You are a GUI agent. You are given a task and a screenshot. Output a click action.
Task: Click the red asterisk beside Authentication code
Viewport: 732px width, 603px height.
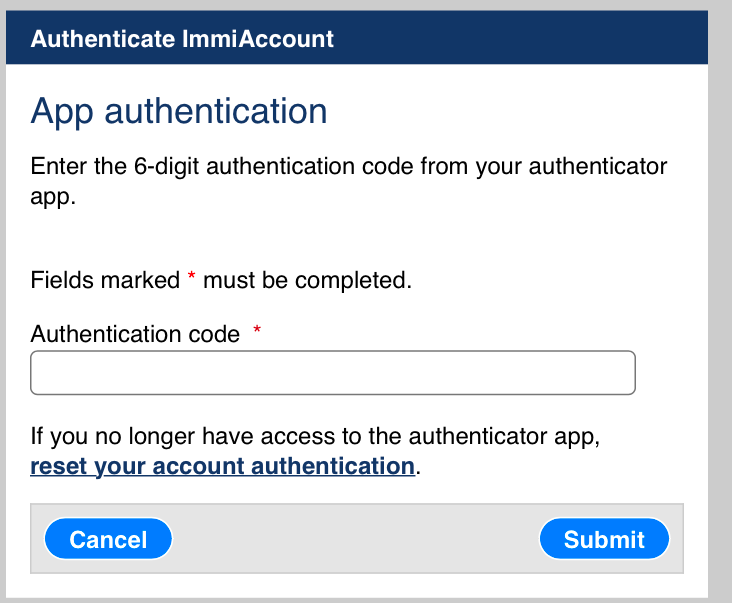pos(257,331)
